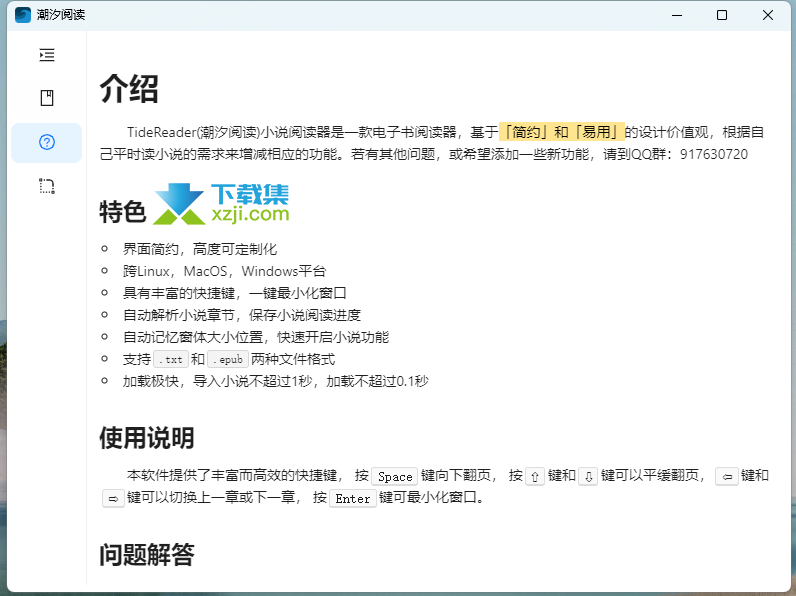The height and width of the screenshot is (596, 796).
Task: Click the text TideReader(潮汐阅读) in introduction
Action: pyautogui.click(x=194, y=132)
